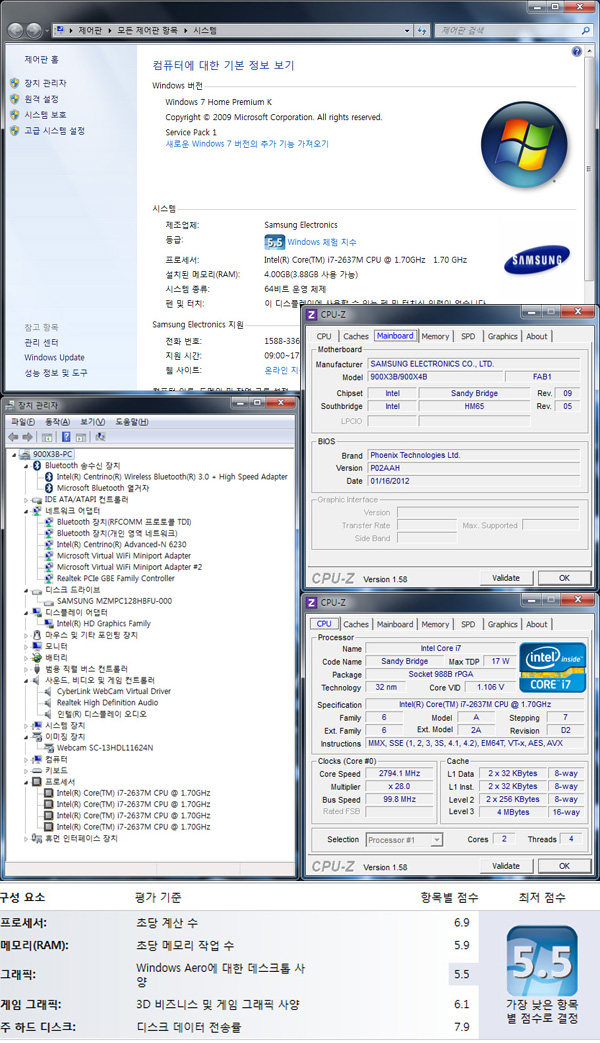600x1043 pixels.
Task: Open the 원격 설정 sidebar link
Action: 41,99
